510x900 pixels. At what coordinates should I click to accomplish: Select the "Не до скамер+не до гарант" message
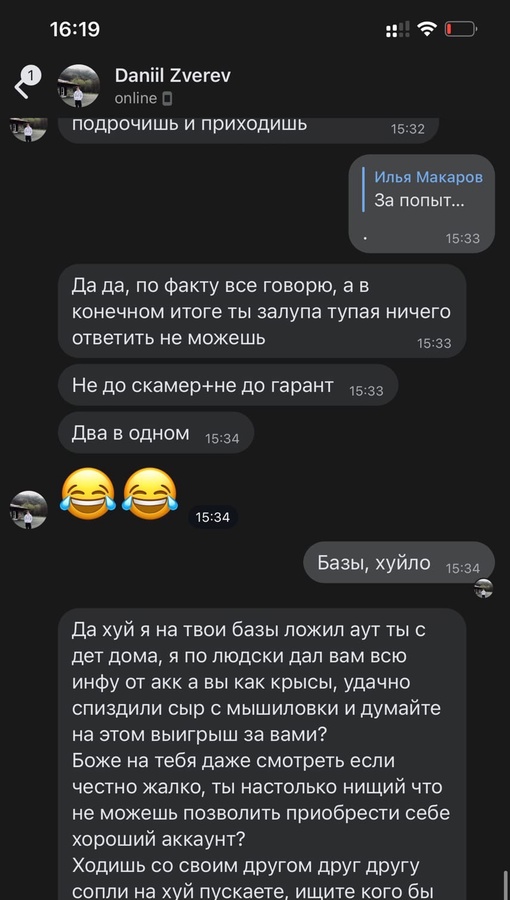(228, 385)
